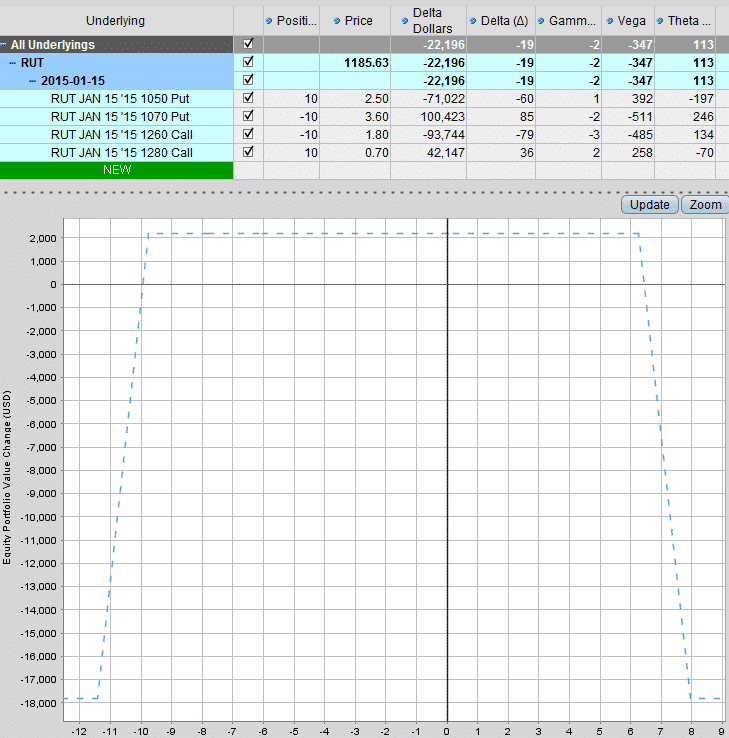Uncheck the 1050 Put checkbox
The width and height of the screenshot is (729, 738).
[248, 97]
